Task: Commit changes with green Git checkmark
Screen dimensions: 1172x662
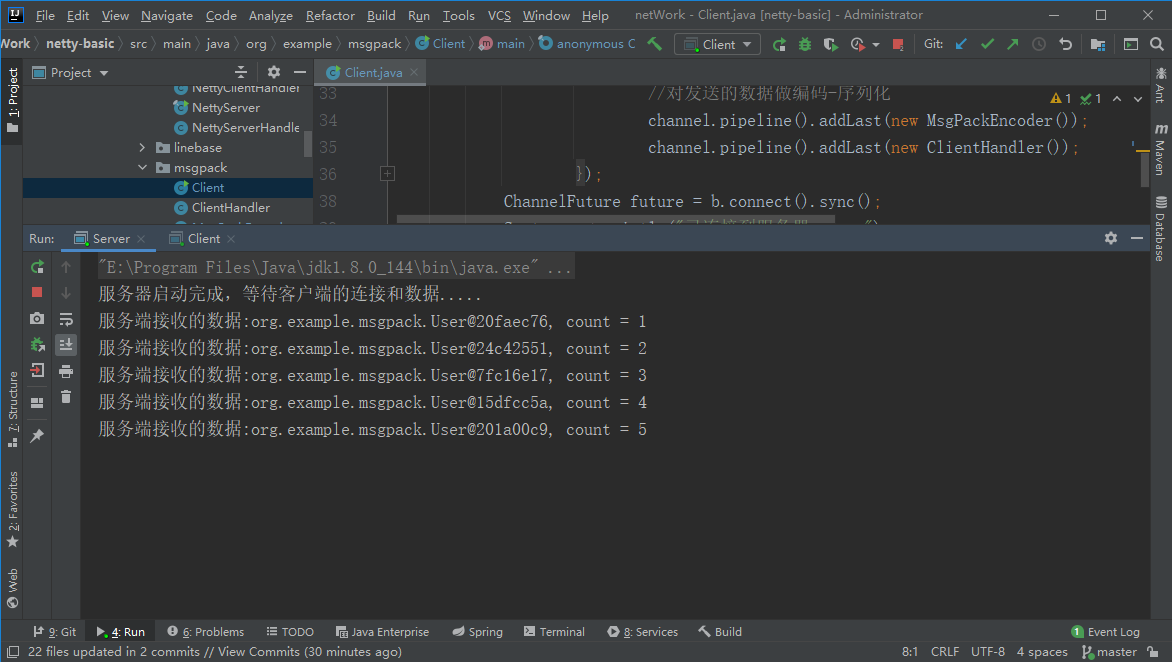Action: point(987,44)
